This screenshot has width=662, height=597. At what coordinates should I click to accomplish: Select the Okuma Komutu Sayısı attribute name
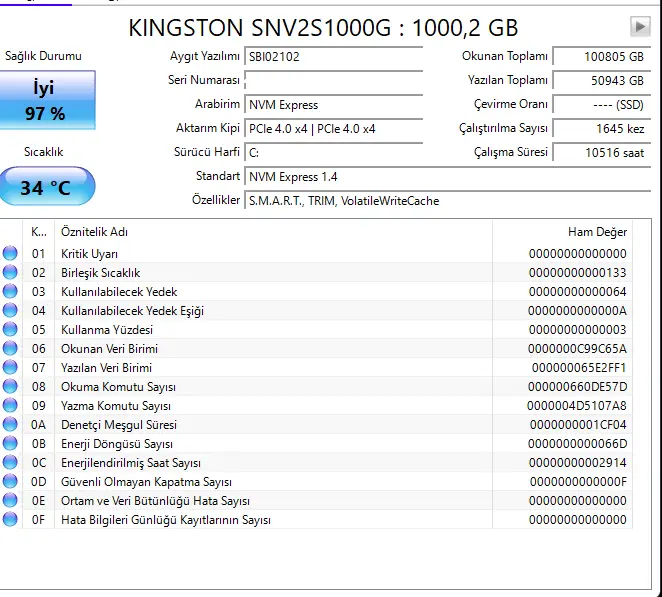point(118,387)
